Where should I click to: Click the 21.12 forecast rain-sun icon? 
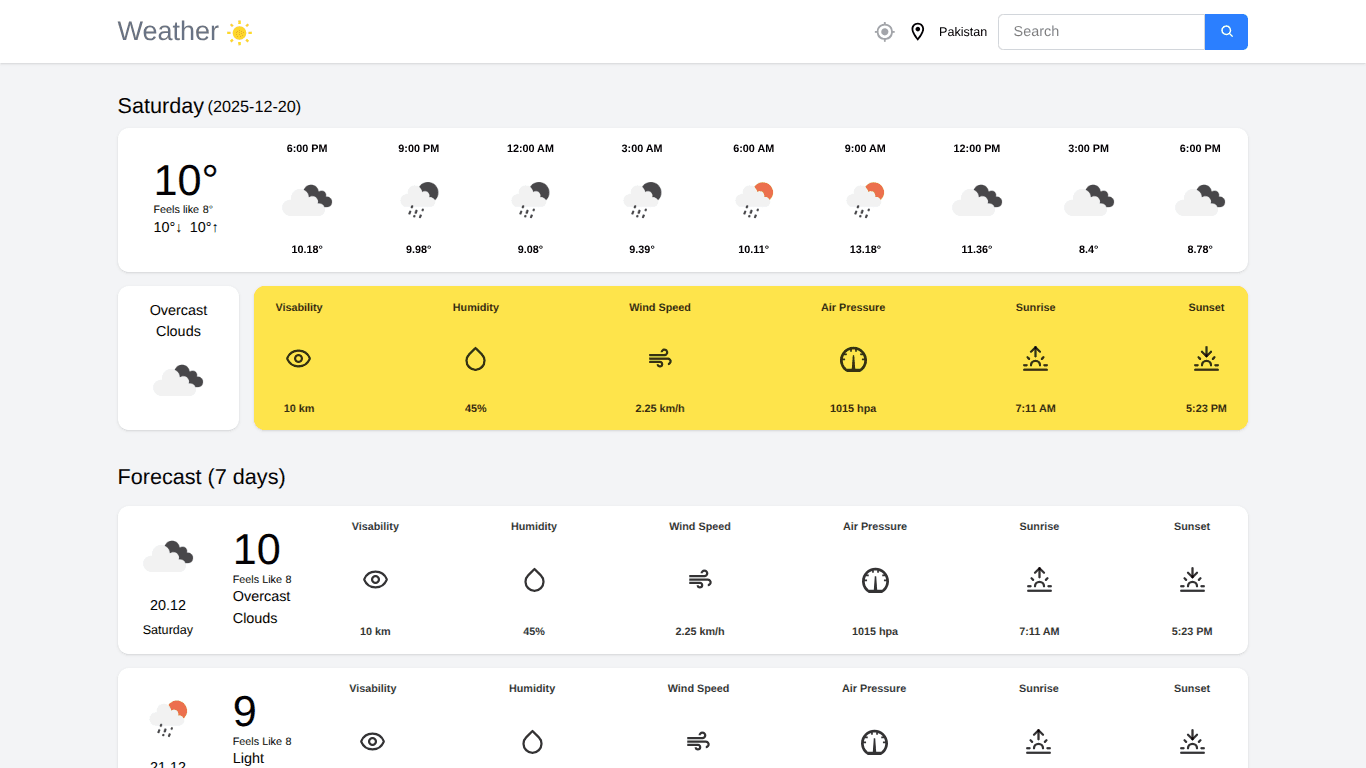pos(168,719)
